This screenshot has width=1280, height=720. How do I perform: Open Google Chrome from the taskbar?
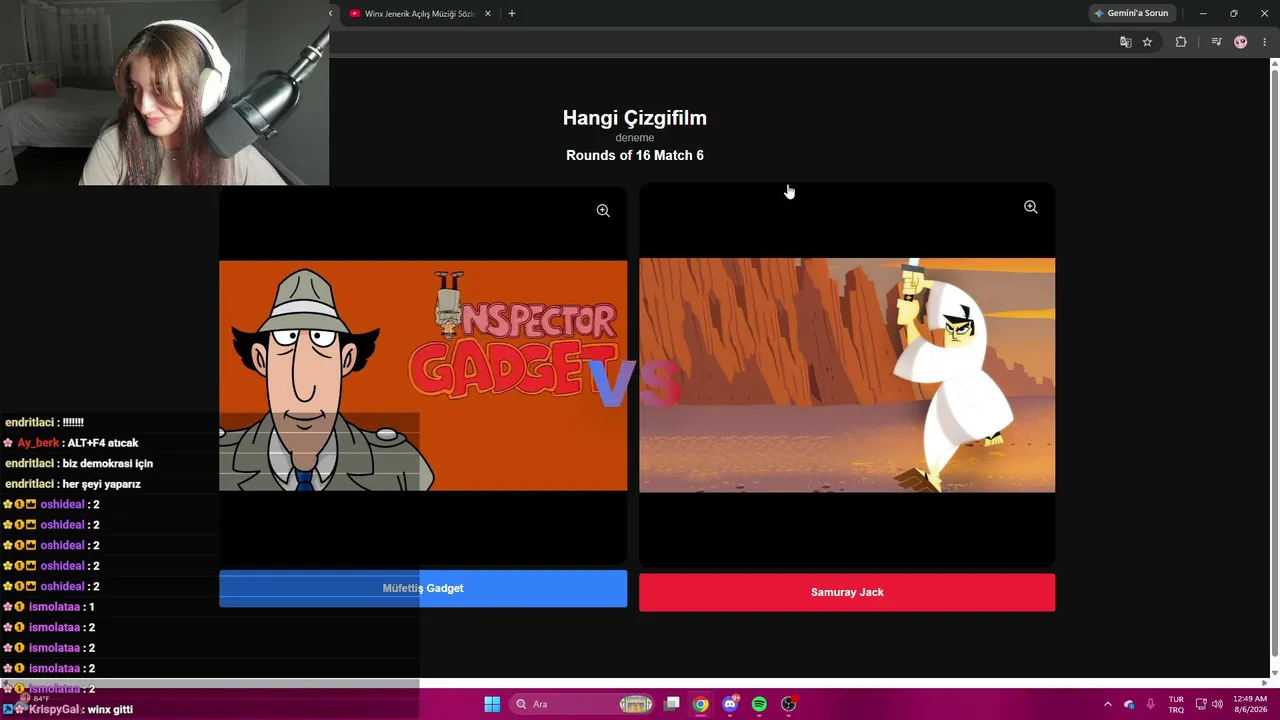[x=701, y=704]
